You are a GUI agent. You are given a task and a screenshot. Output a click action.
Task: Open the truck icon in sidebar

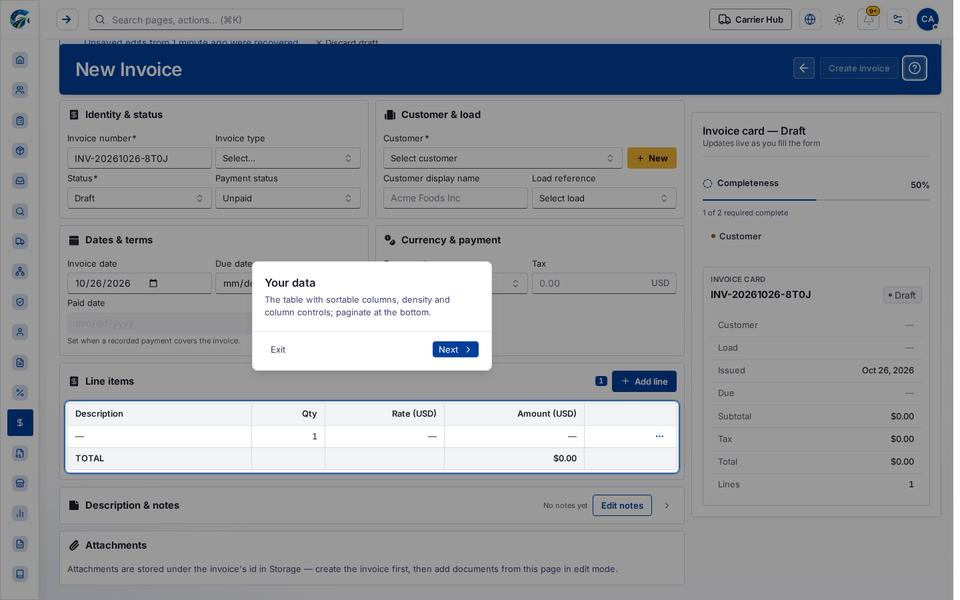pyautogui.click(x=20, y=241)
